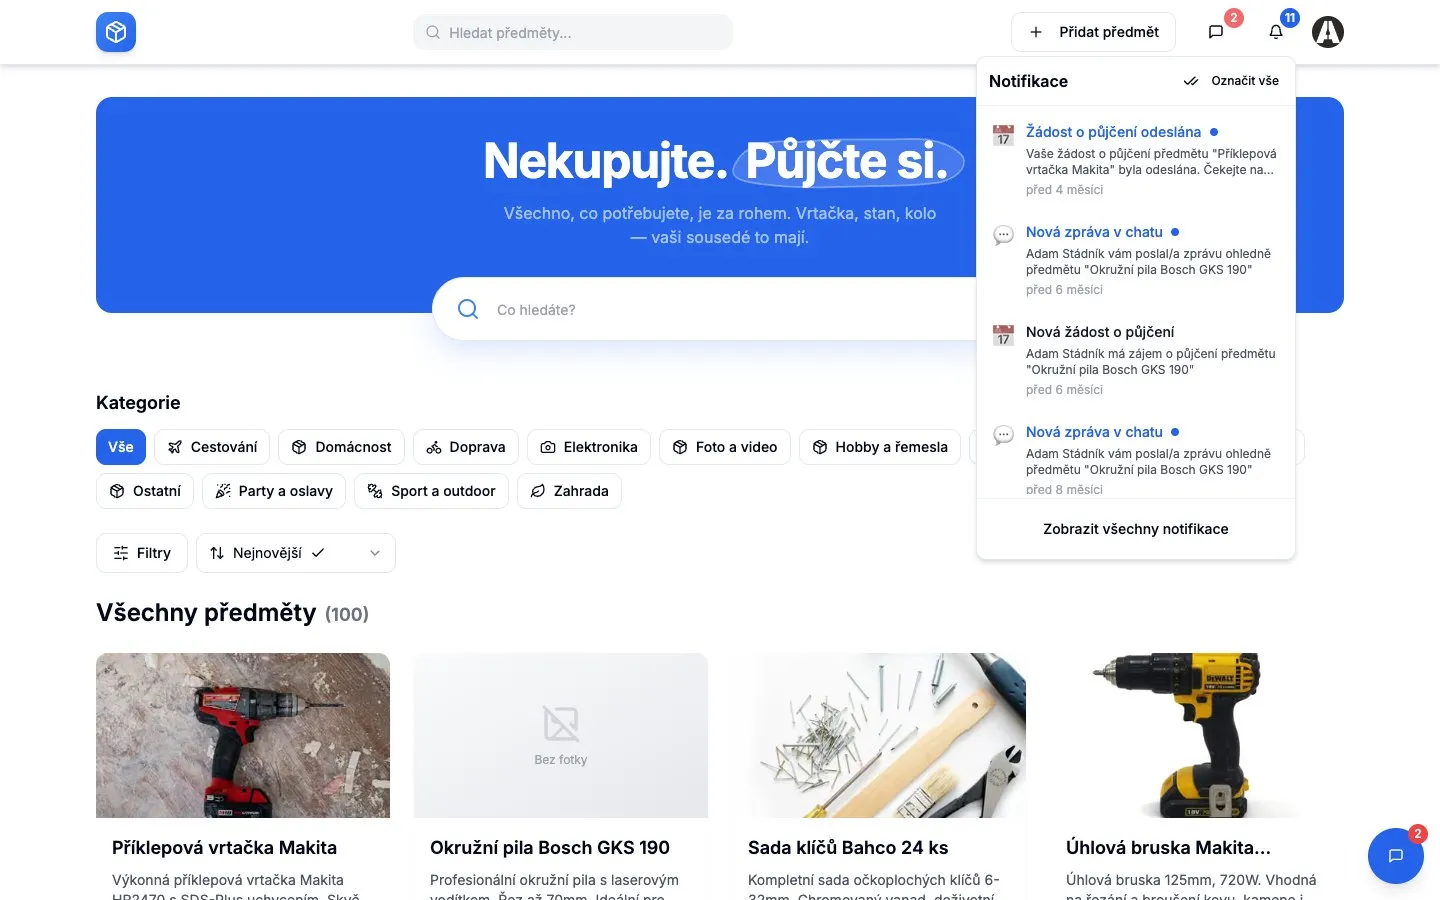
Task: Click the blue box logo icon
Action: pyautogui.click(x=116, y=32)
